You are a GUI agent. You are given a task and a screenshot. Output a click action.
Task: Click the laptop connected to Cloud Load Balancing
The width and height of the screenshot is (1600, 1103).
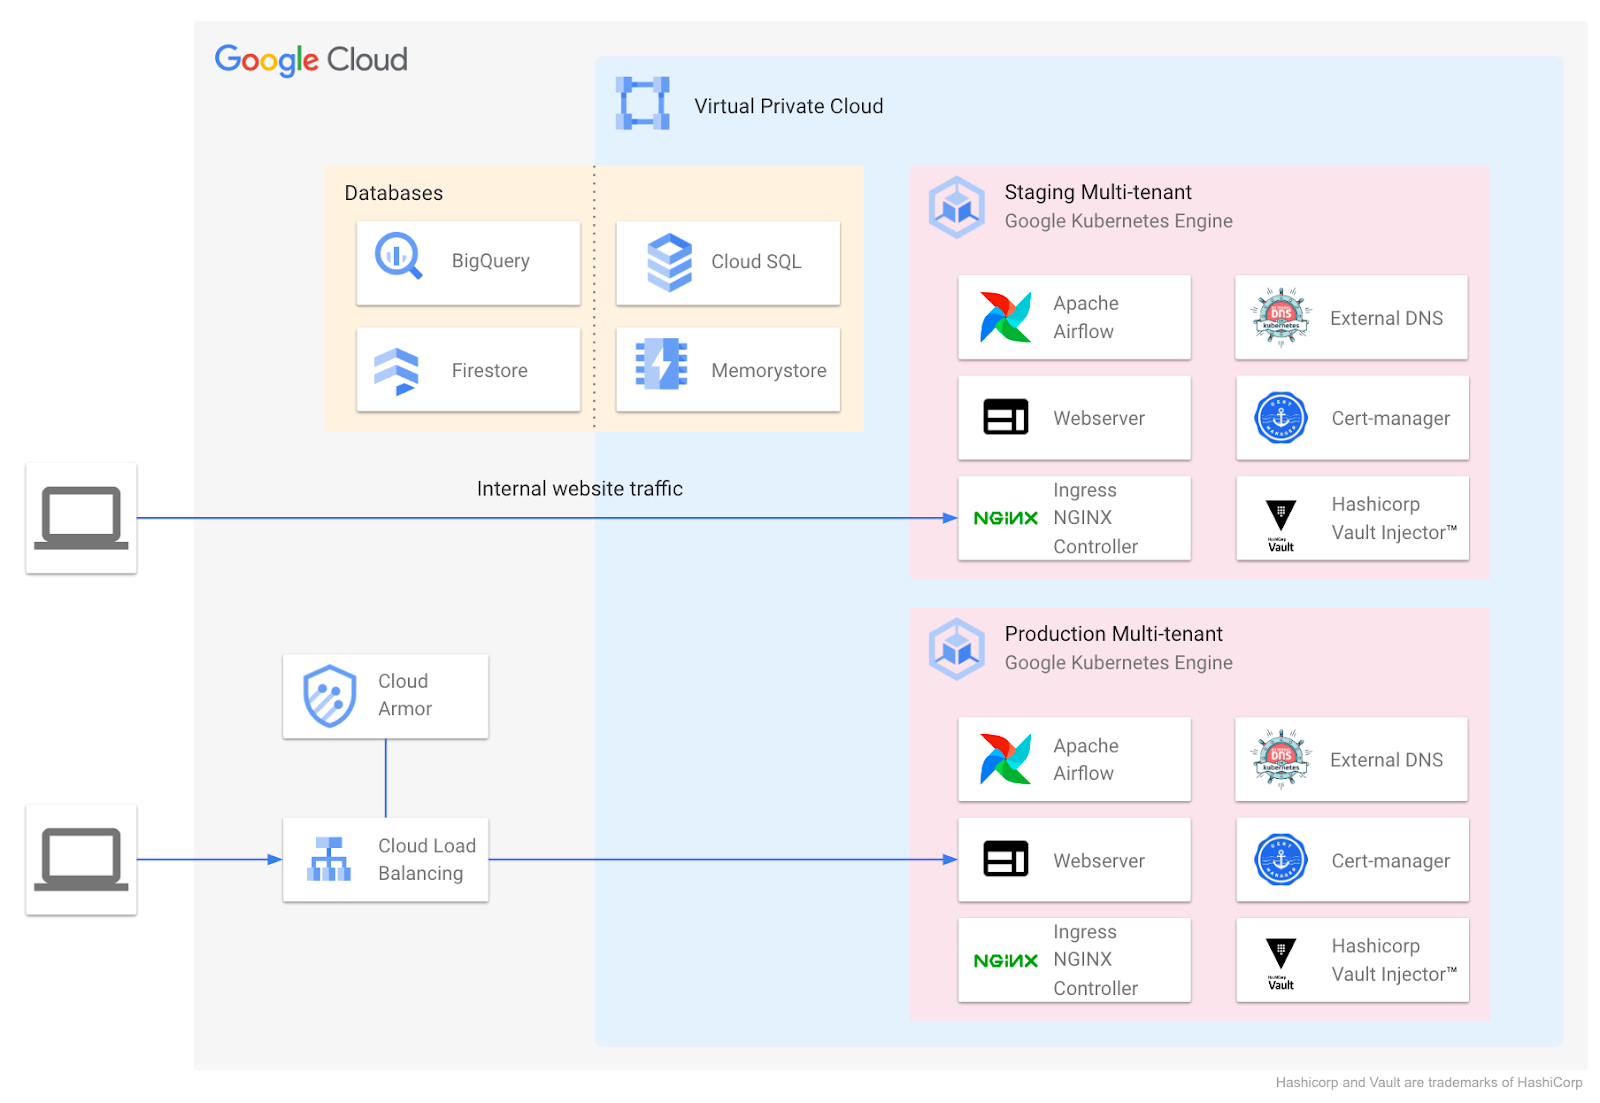pos(81,859)
